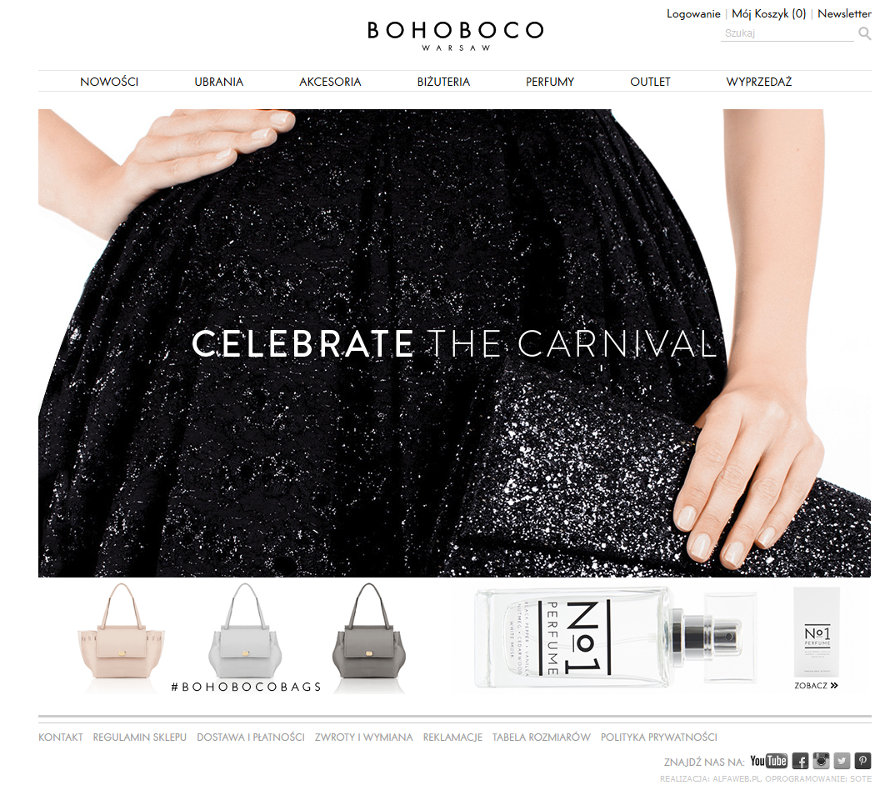Open the Facebook social icon
The width and height of the screenshot is (890, 800).
(800, 761)
